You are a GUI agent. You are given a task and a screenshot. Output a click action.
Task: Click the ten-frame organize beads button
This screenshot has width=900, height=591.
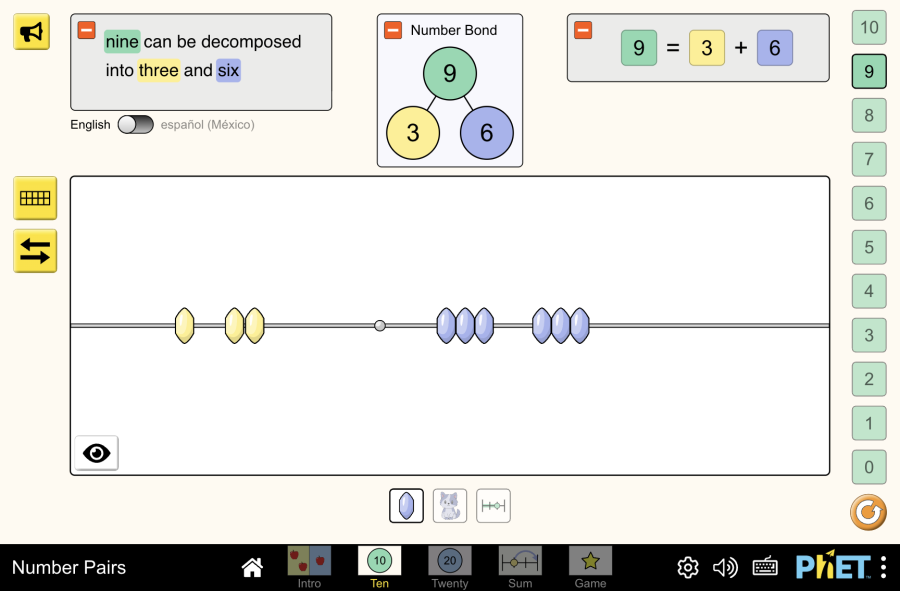35,198
